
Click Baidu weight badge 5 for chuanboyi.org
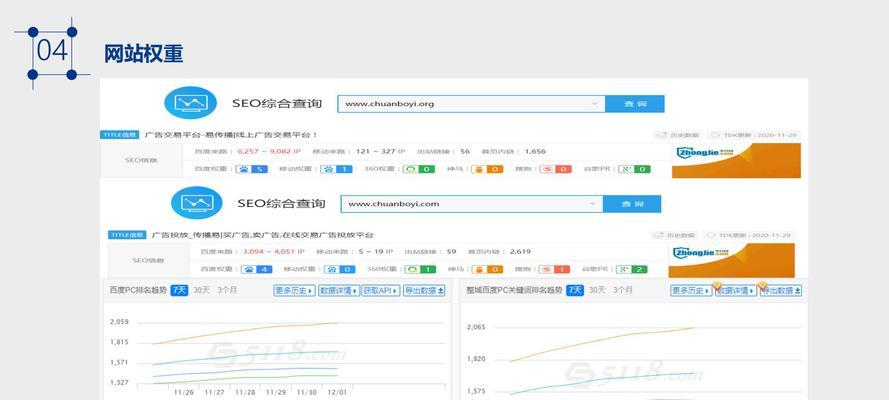(x=252, y=169)
